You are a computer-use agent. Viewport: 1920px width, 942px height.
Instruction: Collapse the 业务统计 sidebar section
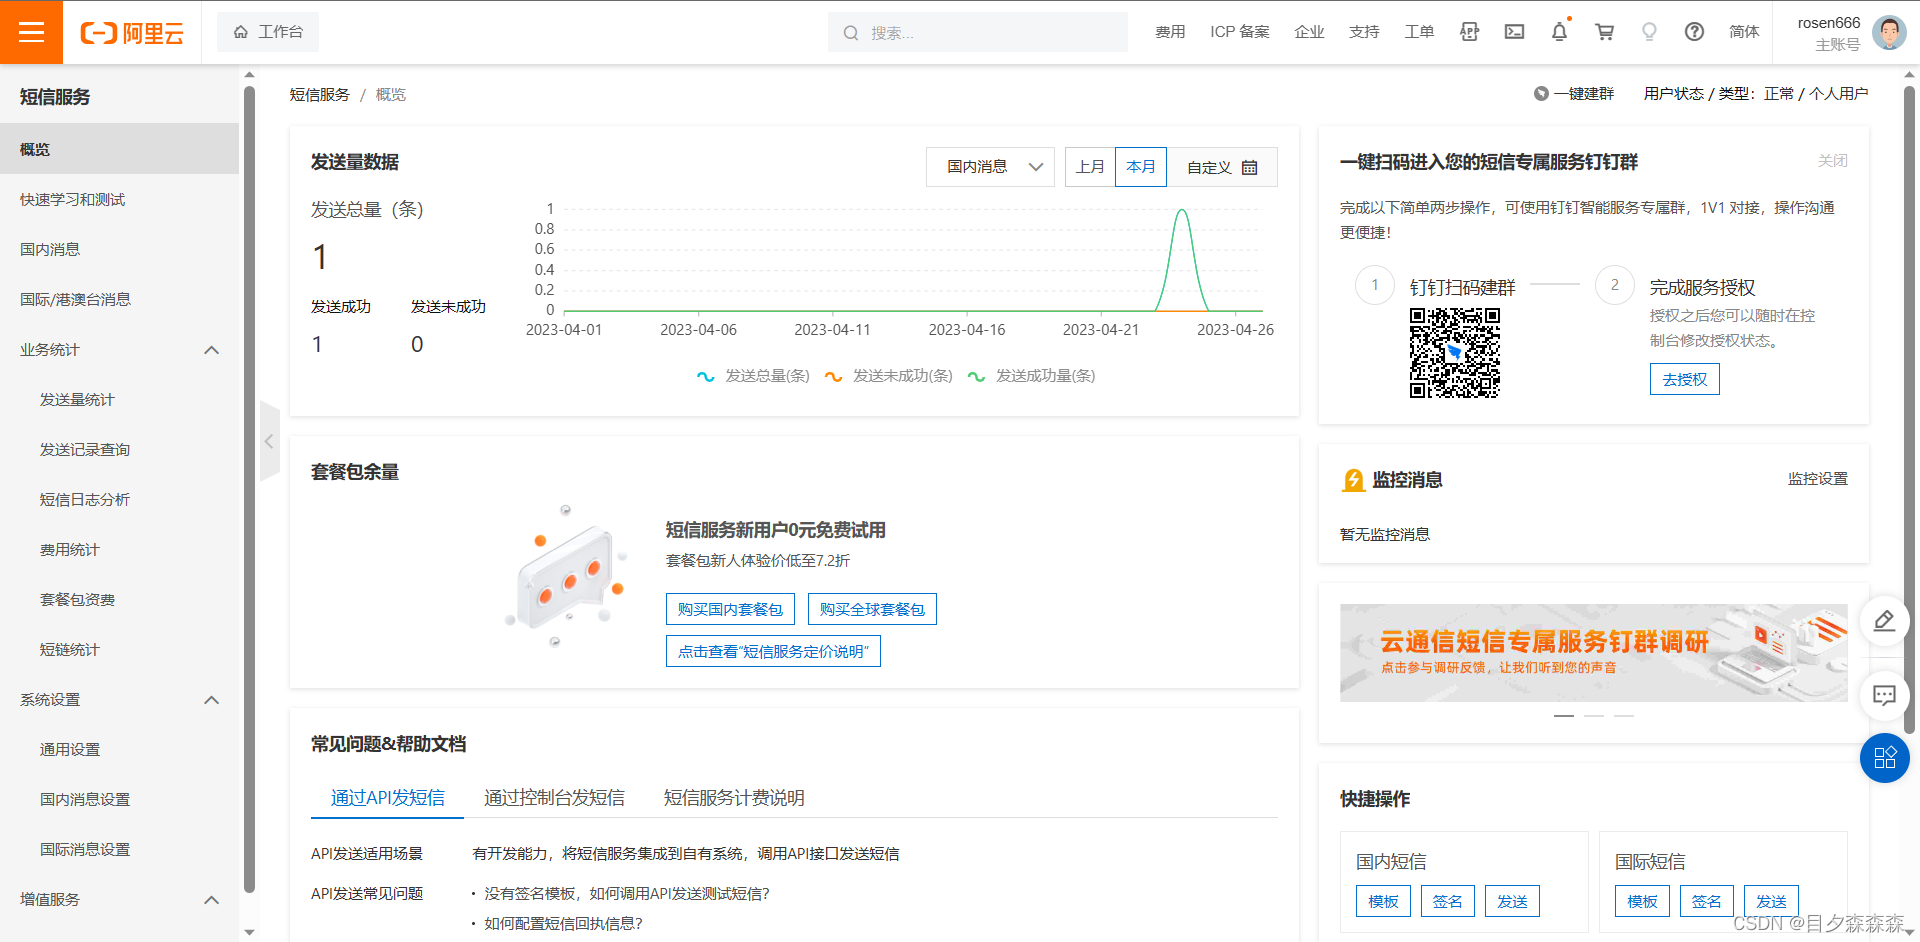point(211,350)
